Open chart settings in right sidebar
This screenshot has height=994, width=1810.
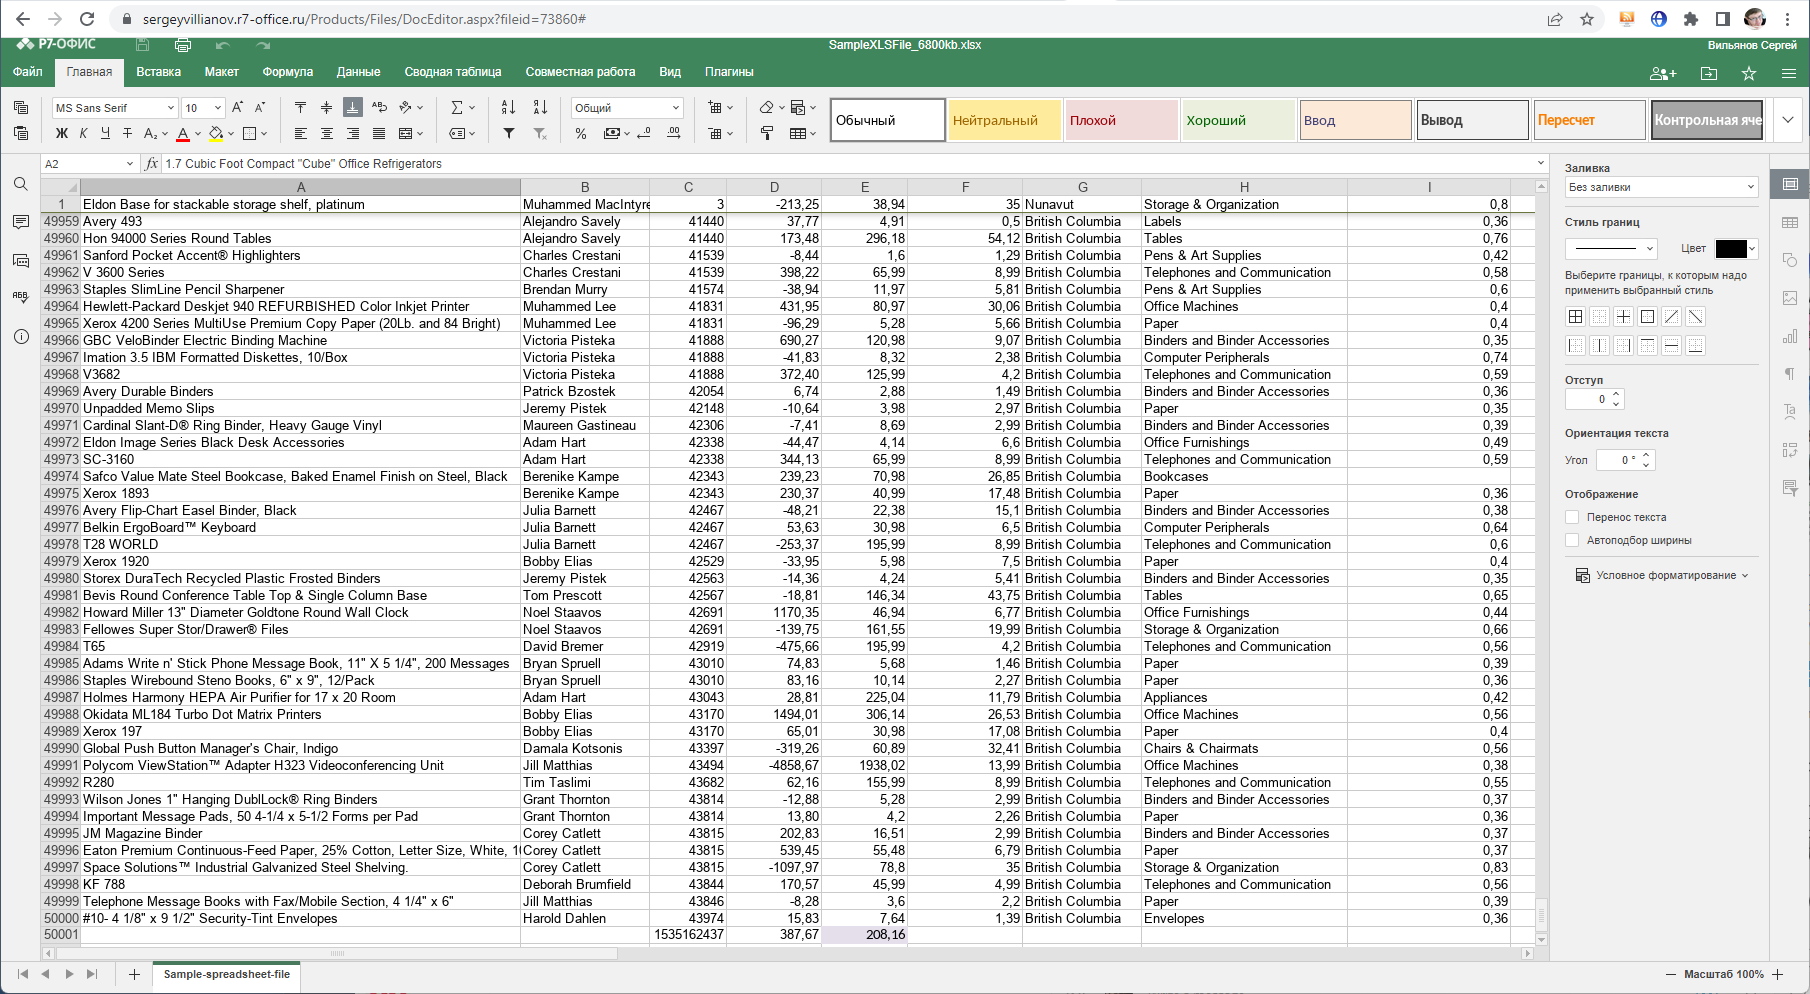click(1790, 336)
